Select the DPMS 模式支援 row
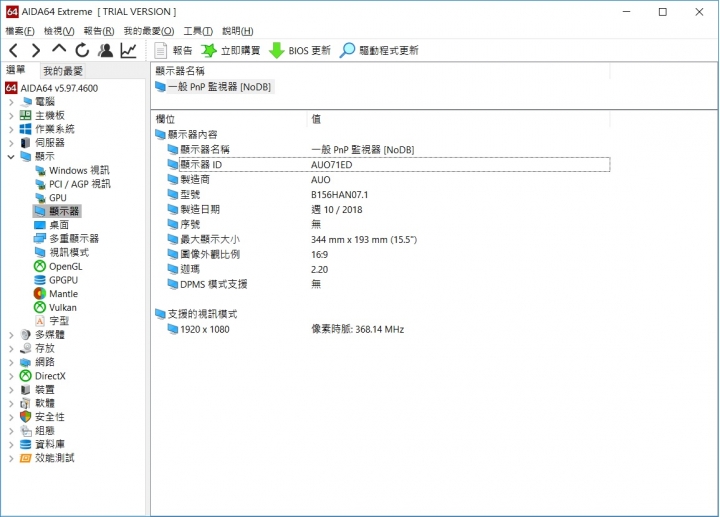Viewport: 720px width, 517px height. [x=388, y=284]
